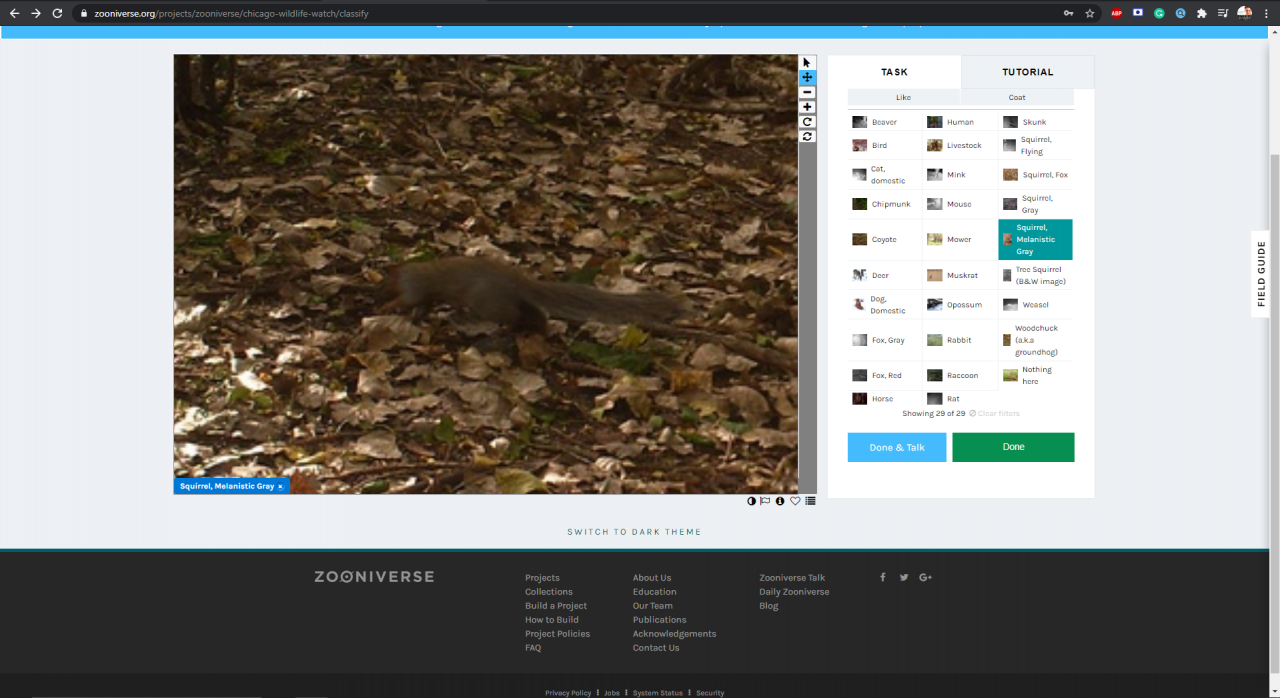Click the Done button

coord(1013,447)
